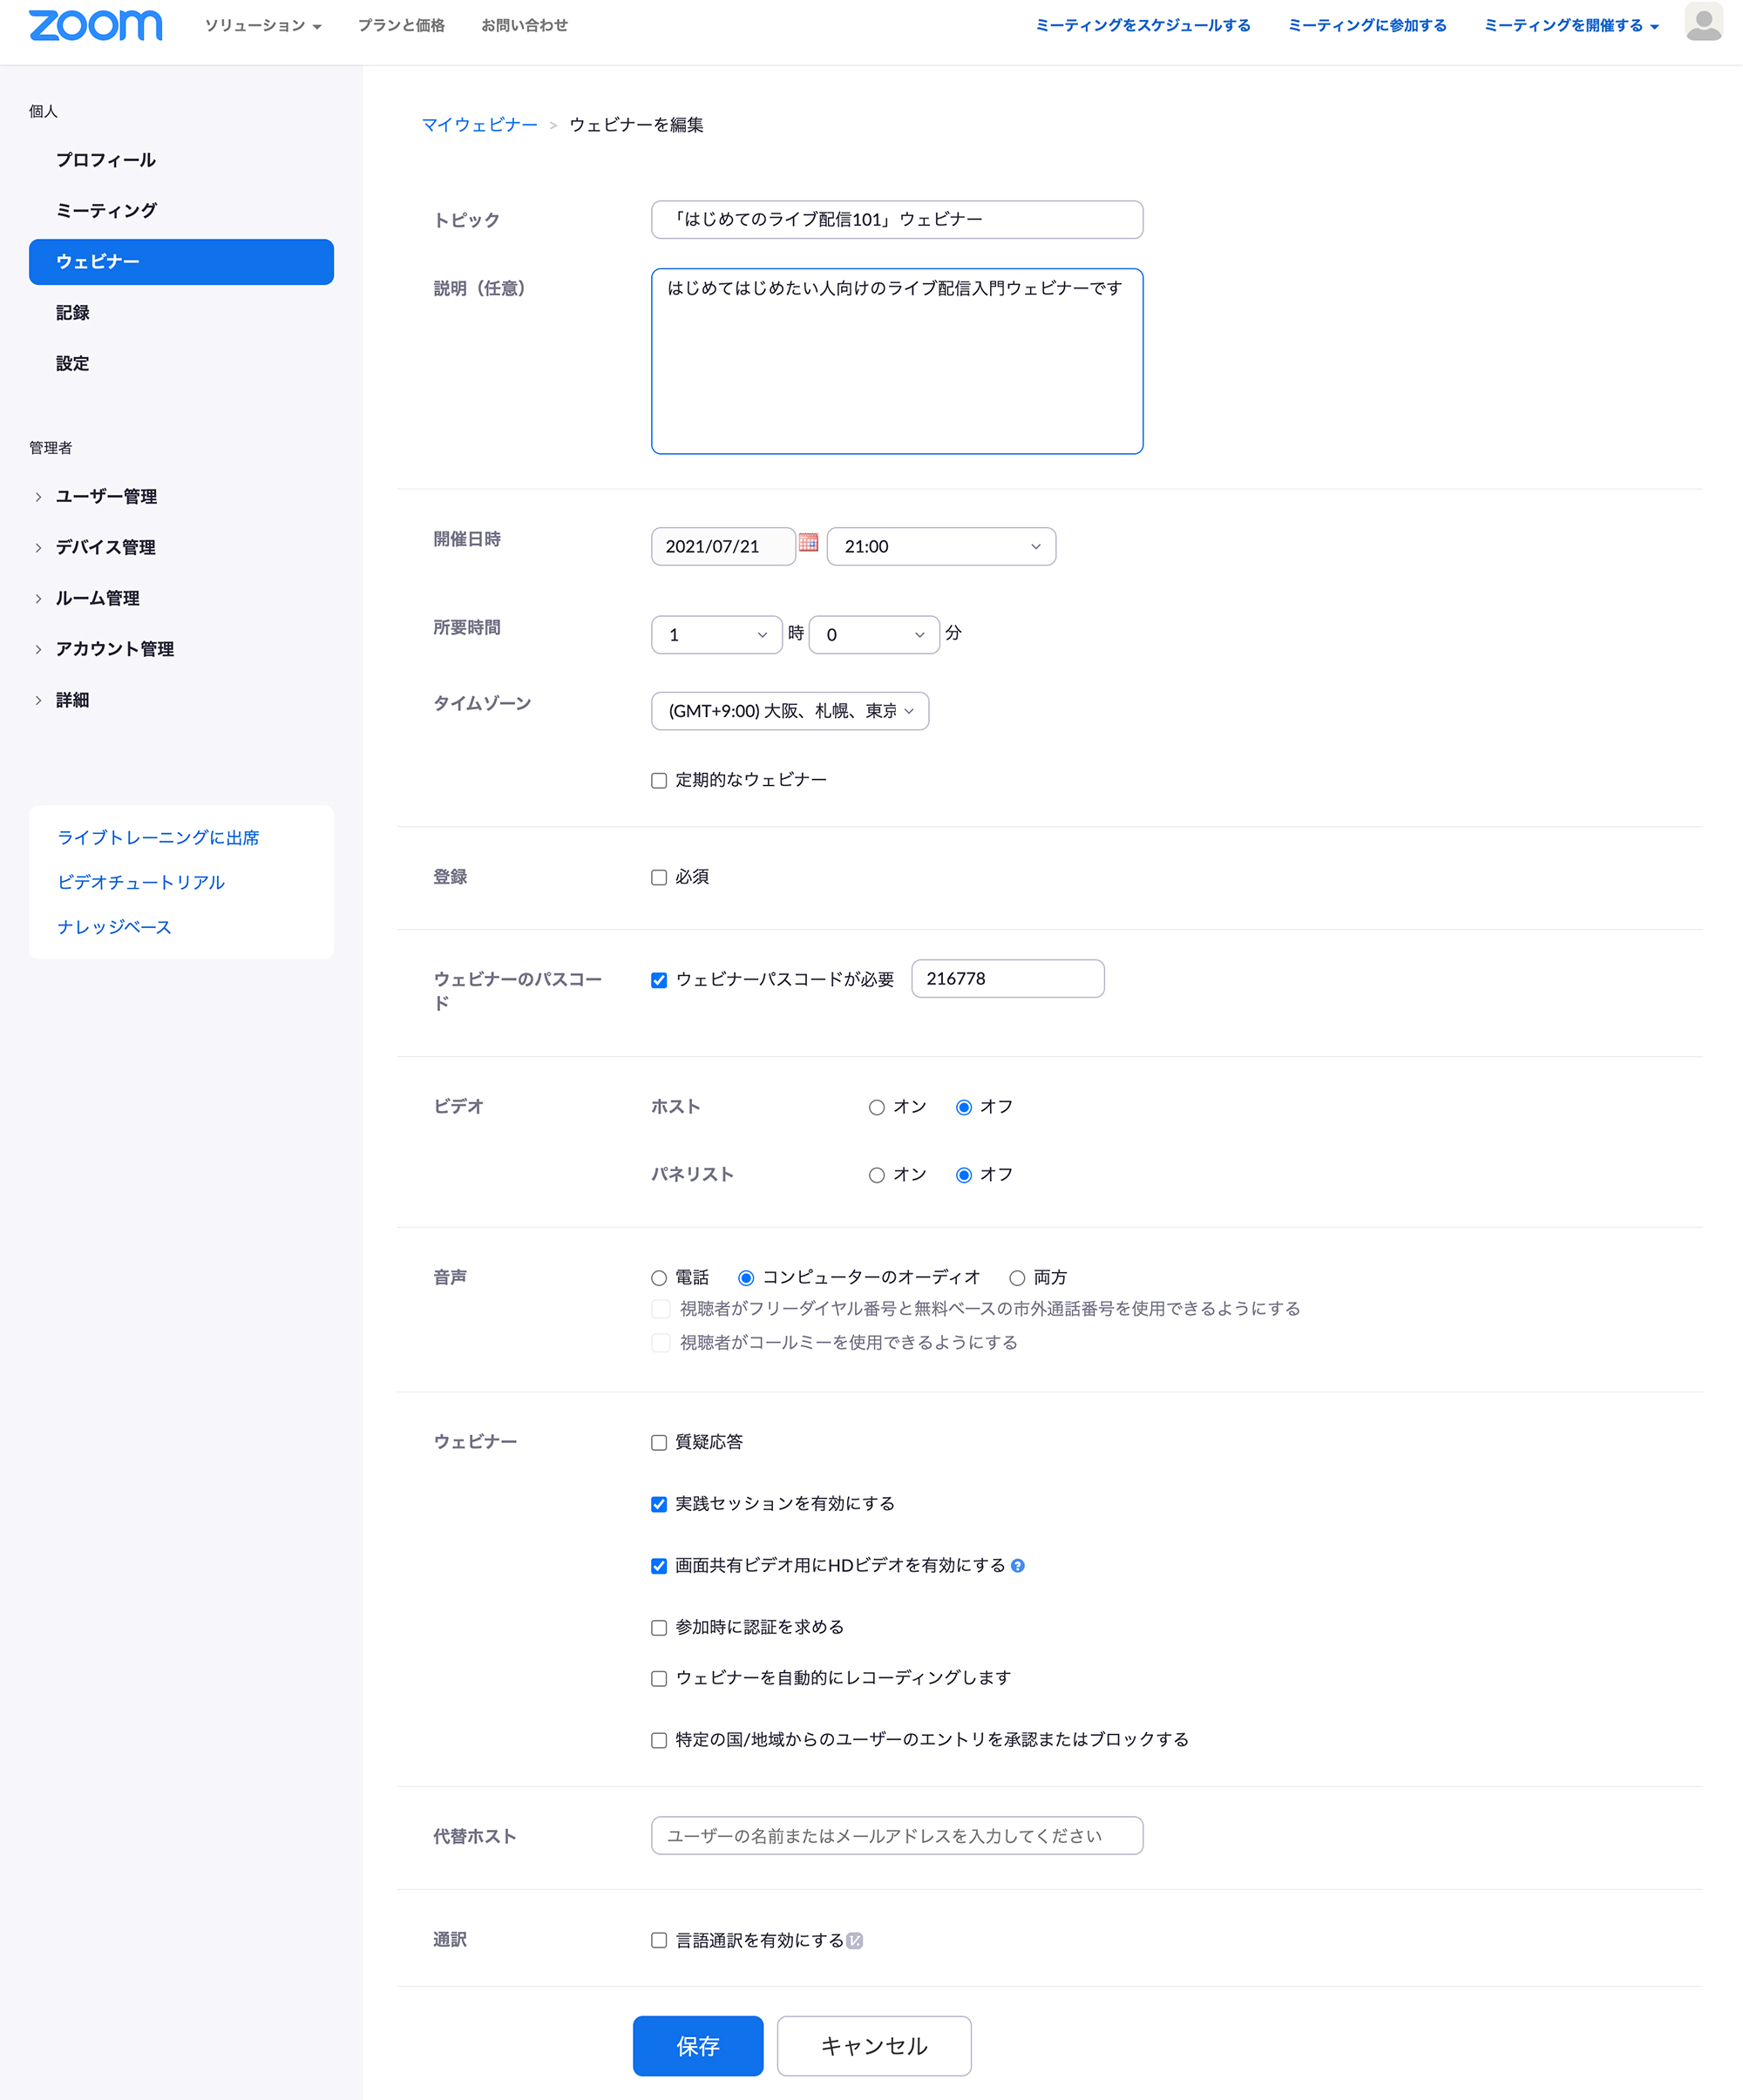
Task: Enable the 定期的なウェビナー checkbox
Action: pyautogui.click(x=658, y=779)
